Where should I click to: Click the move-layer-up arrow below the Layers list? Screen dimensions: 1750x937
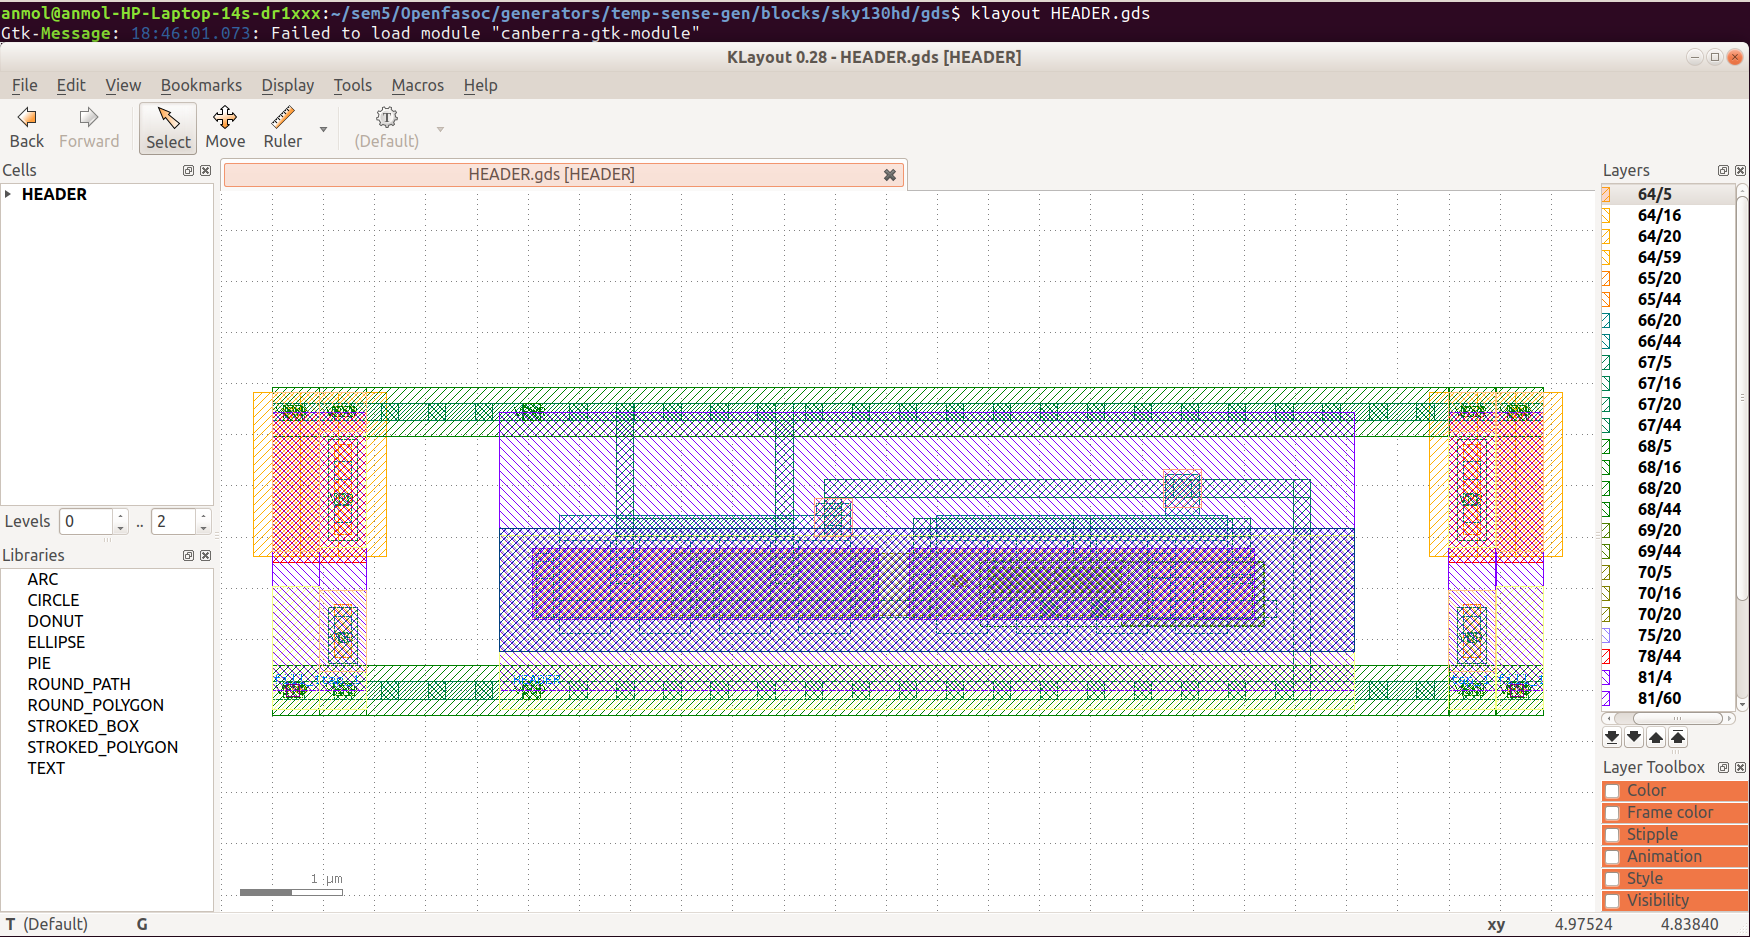[x=1656, y=737]
